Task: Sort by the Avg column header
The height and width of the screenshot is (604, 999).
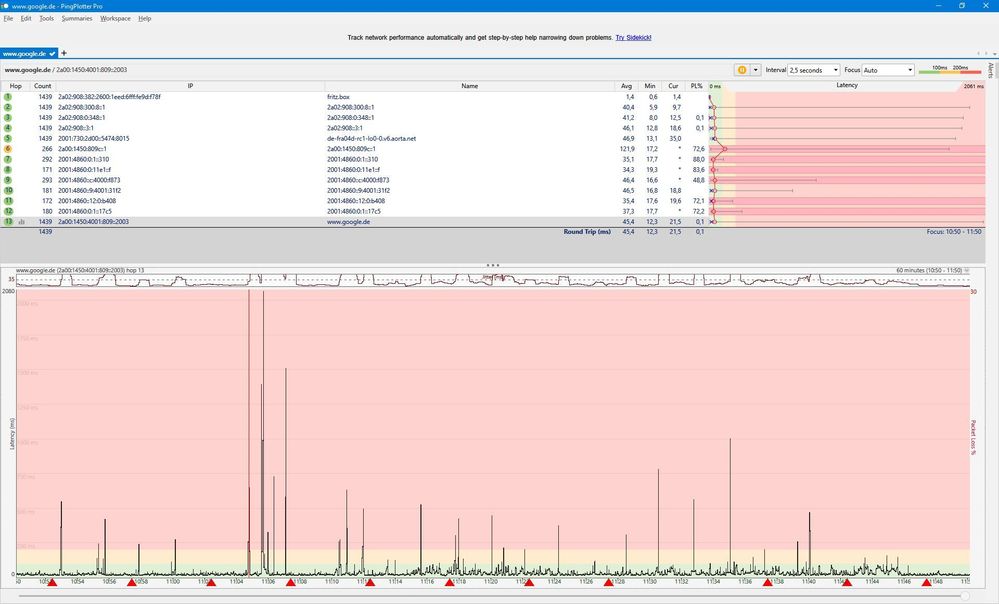Action: [626, 86]
